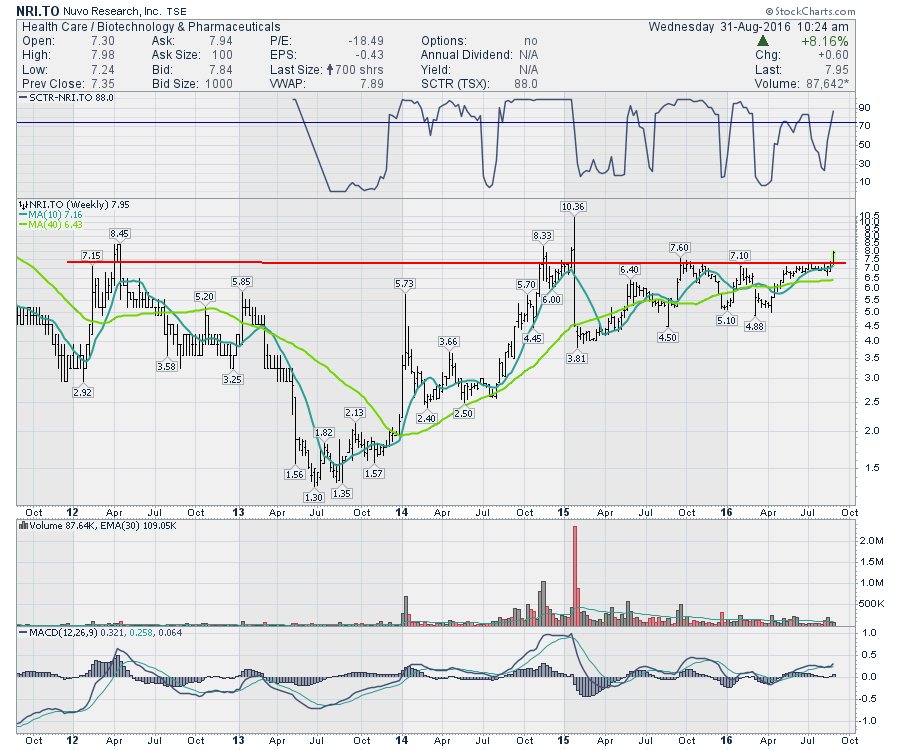Click the 5.73 price spike label
Screen dimensions: 900x750
[405, 284]
